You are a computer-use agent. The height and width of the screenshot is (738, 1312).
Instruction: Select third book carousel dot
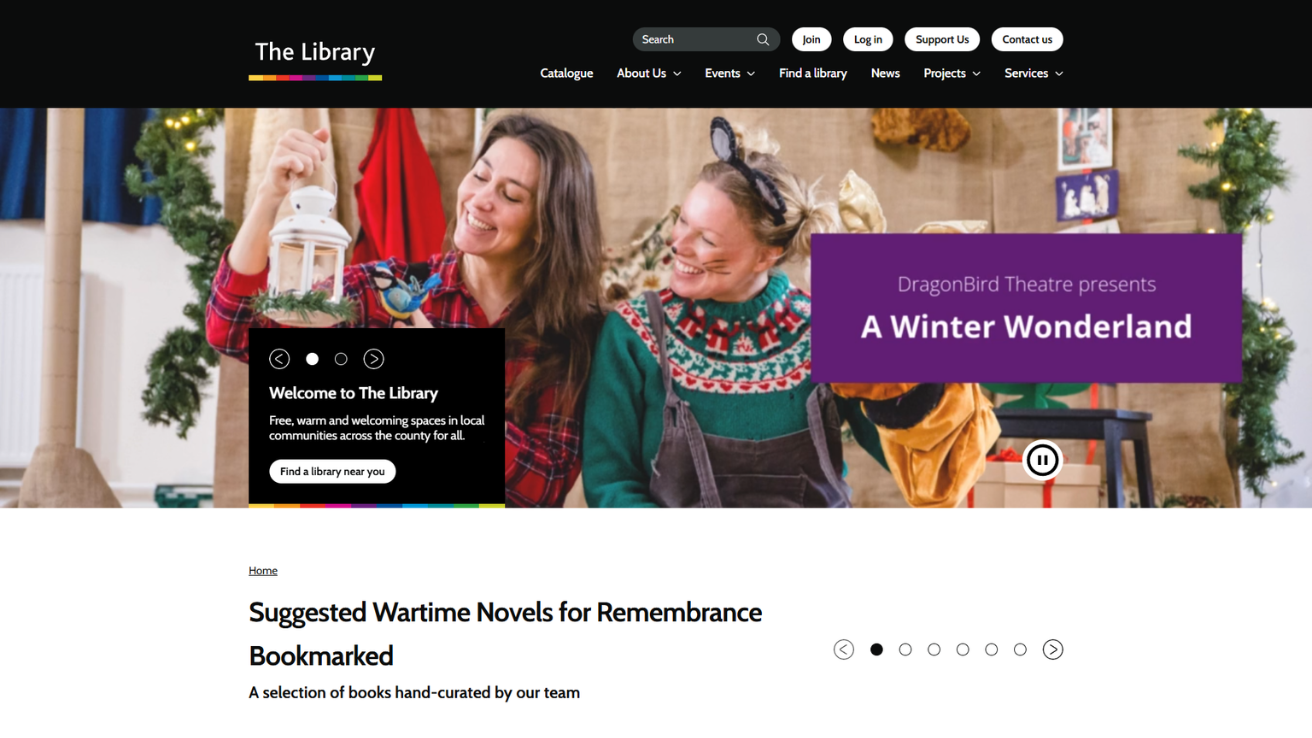(x=934, y=650)
